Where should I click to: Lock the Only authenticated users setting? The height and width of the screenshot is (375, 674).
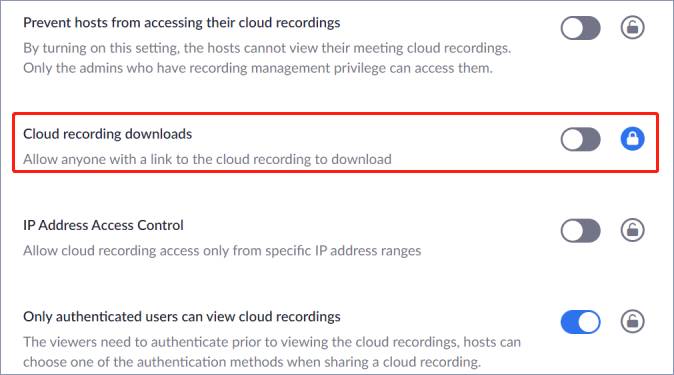(632, 321)
